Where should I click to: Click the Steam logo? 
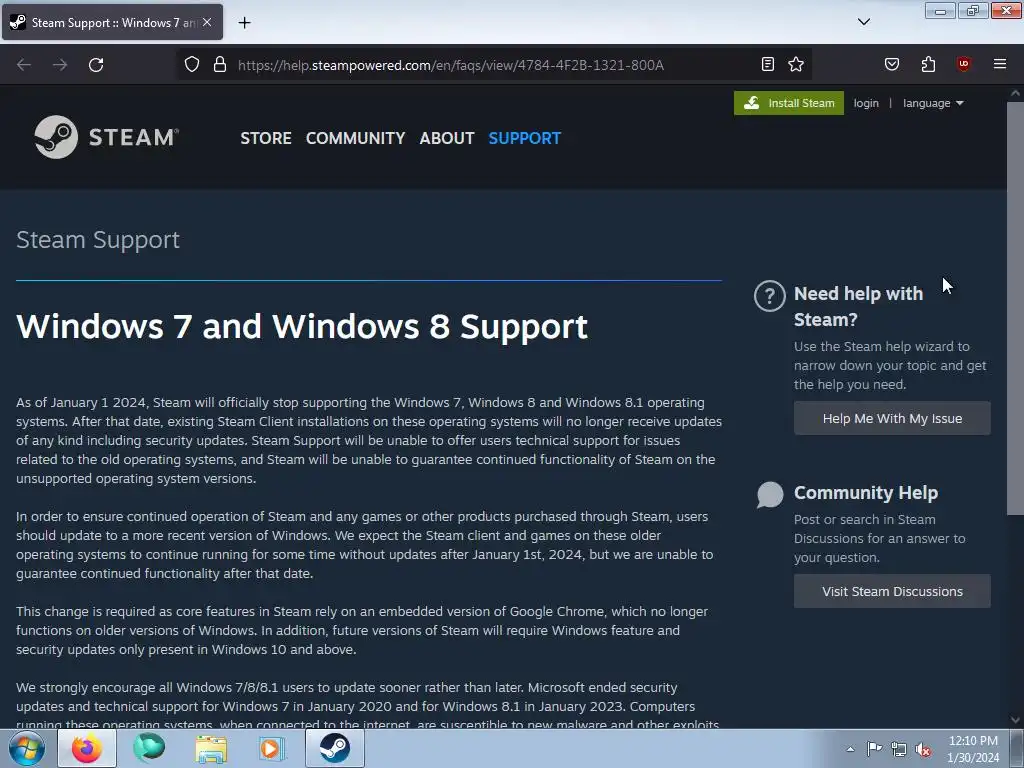click(x=107, y=137)
